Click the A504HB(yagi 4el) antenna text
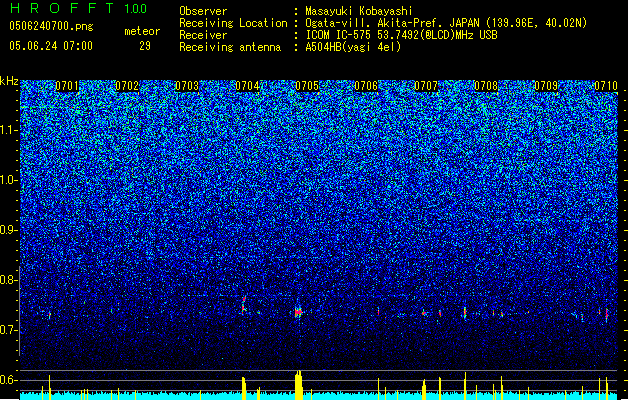The width and height of the screenshot is (629, 400). 353,47
